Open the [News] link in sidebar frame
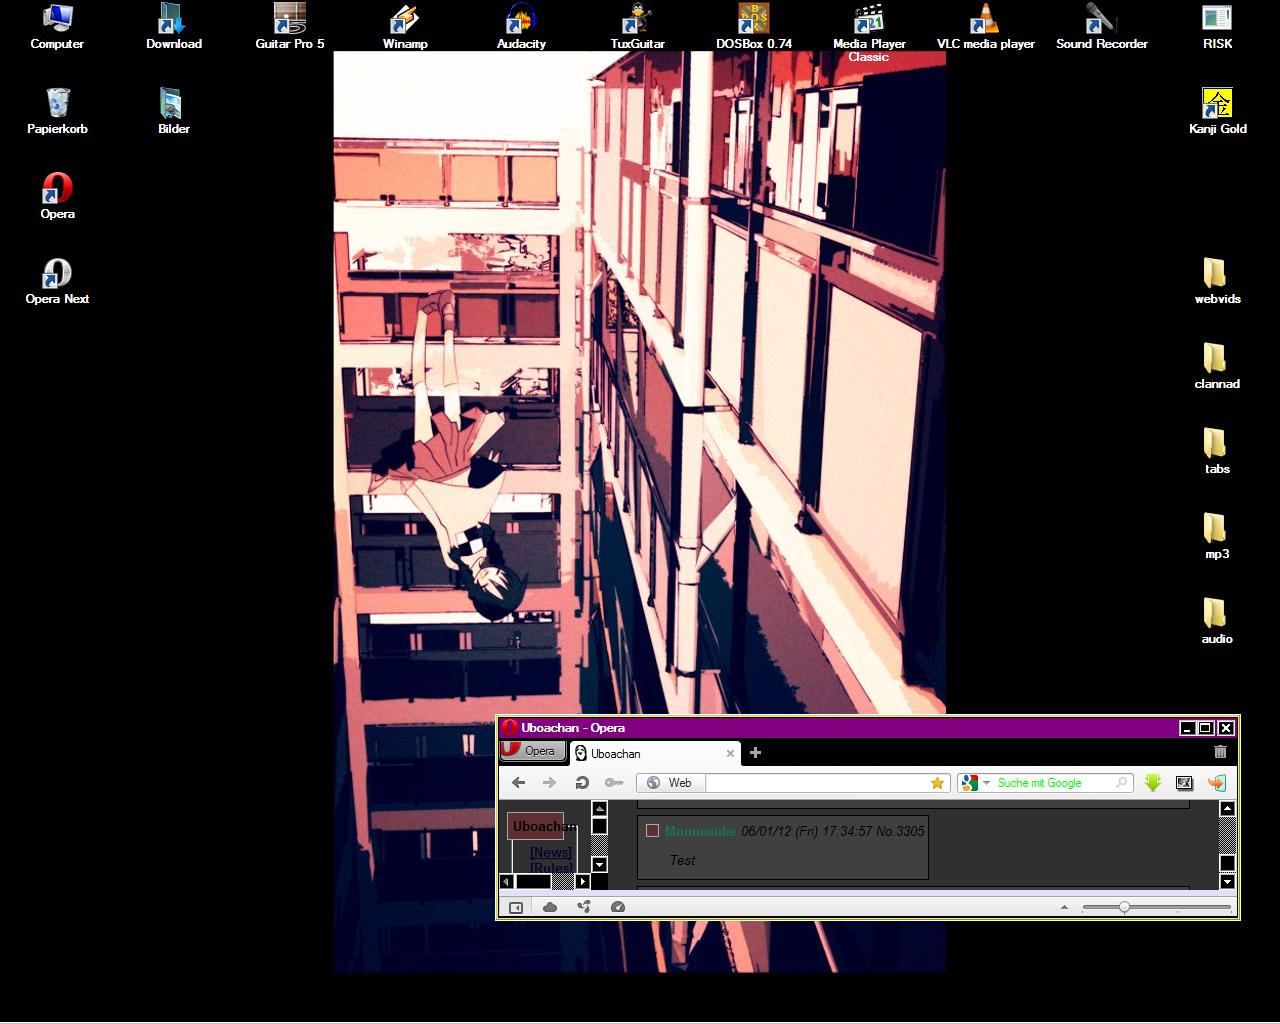 click(551, 852)
